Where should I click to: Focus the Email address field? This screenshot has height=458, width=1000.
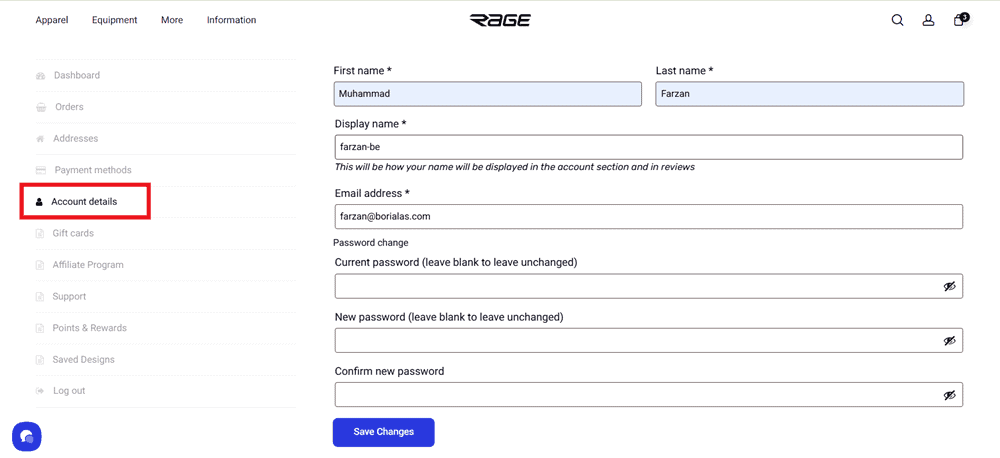click(648, 216)
